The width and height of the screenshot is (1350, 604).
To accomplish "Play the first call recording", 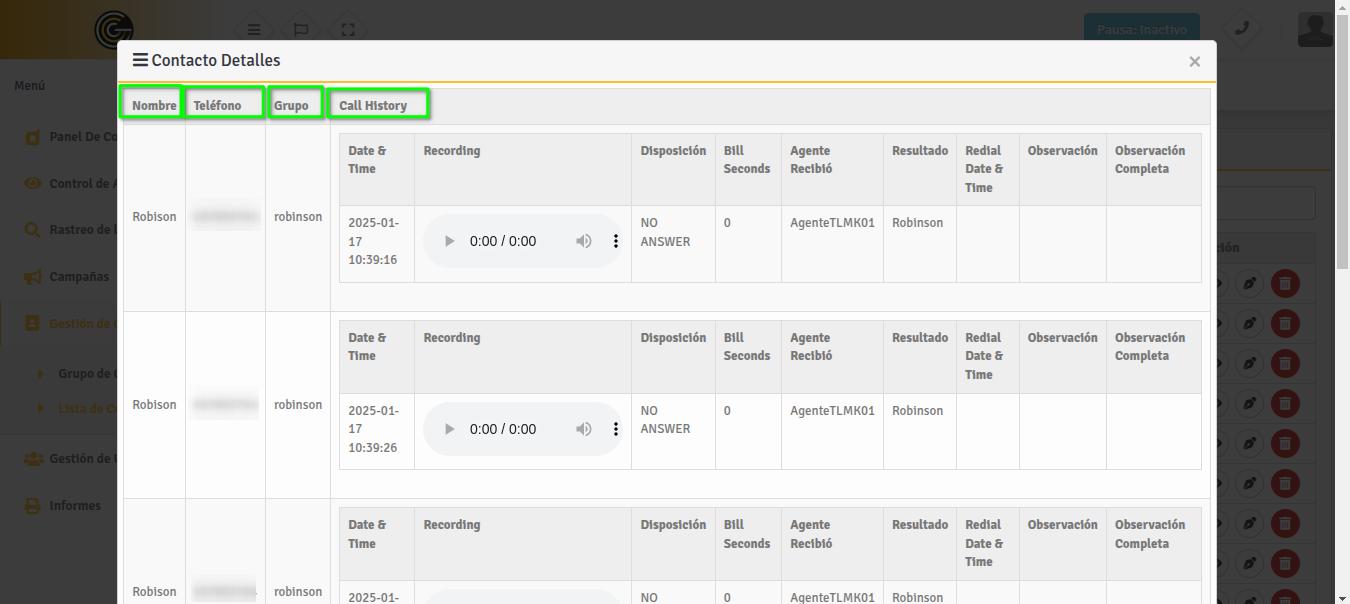I will pyautogui.click(x=448, y=240).
